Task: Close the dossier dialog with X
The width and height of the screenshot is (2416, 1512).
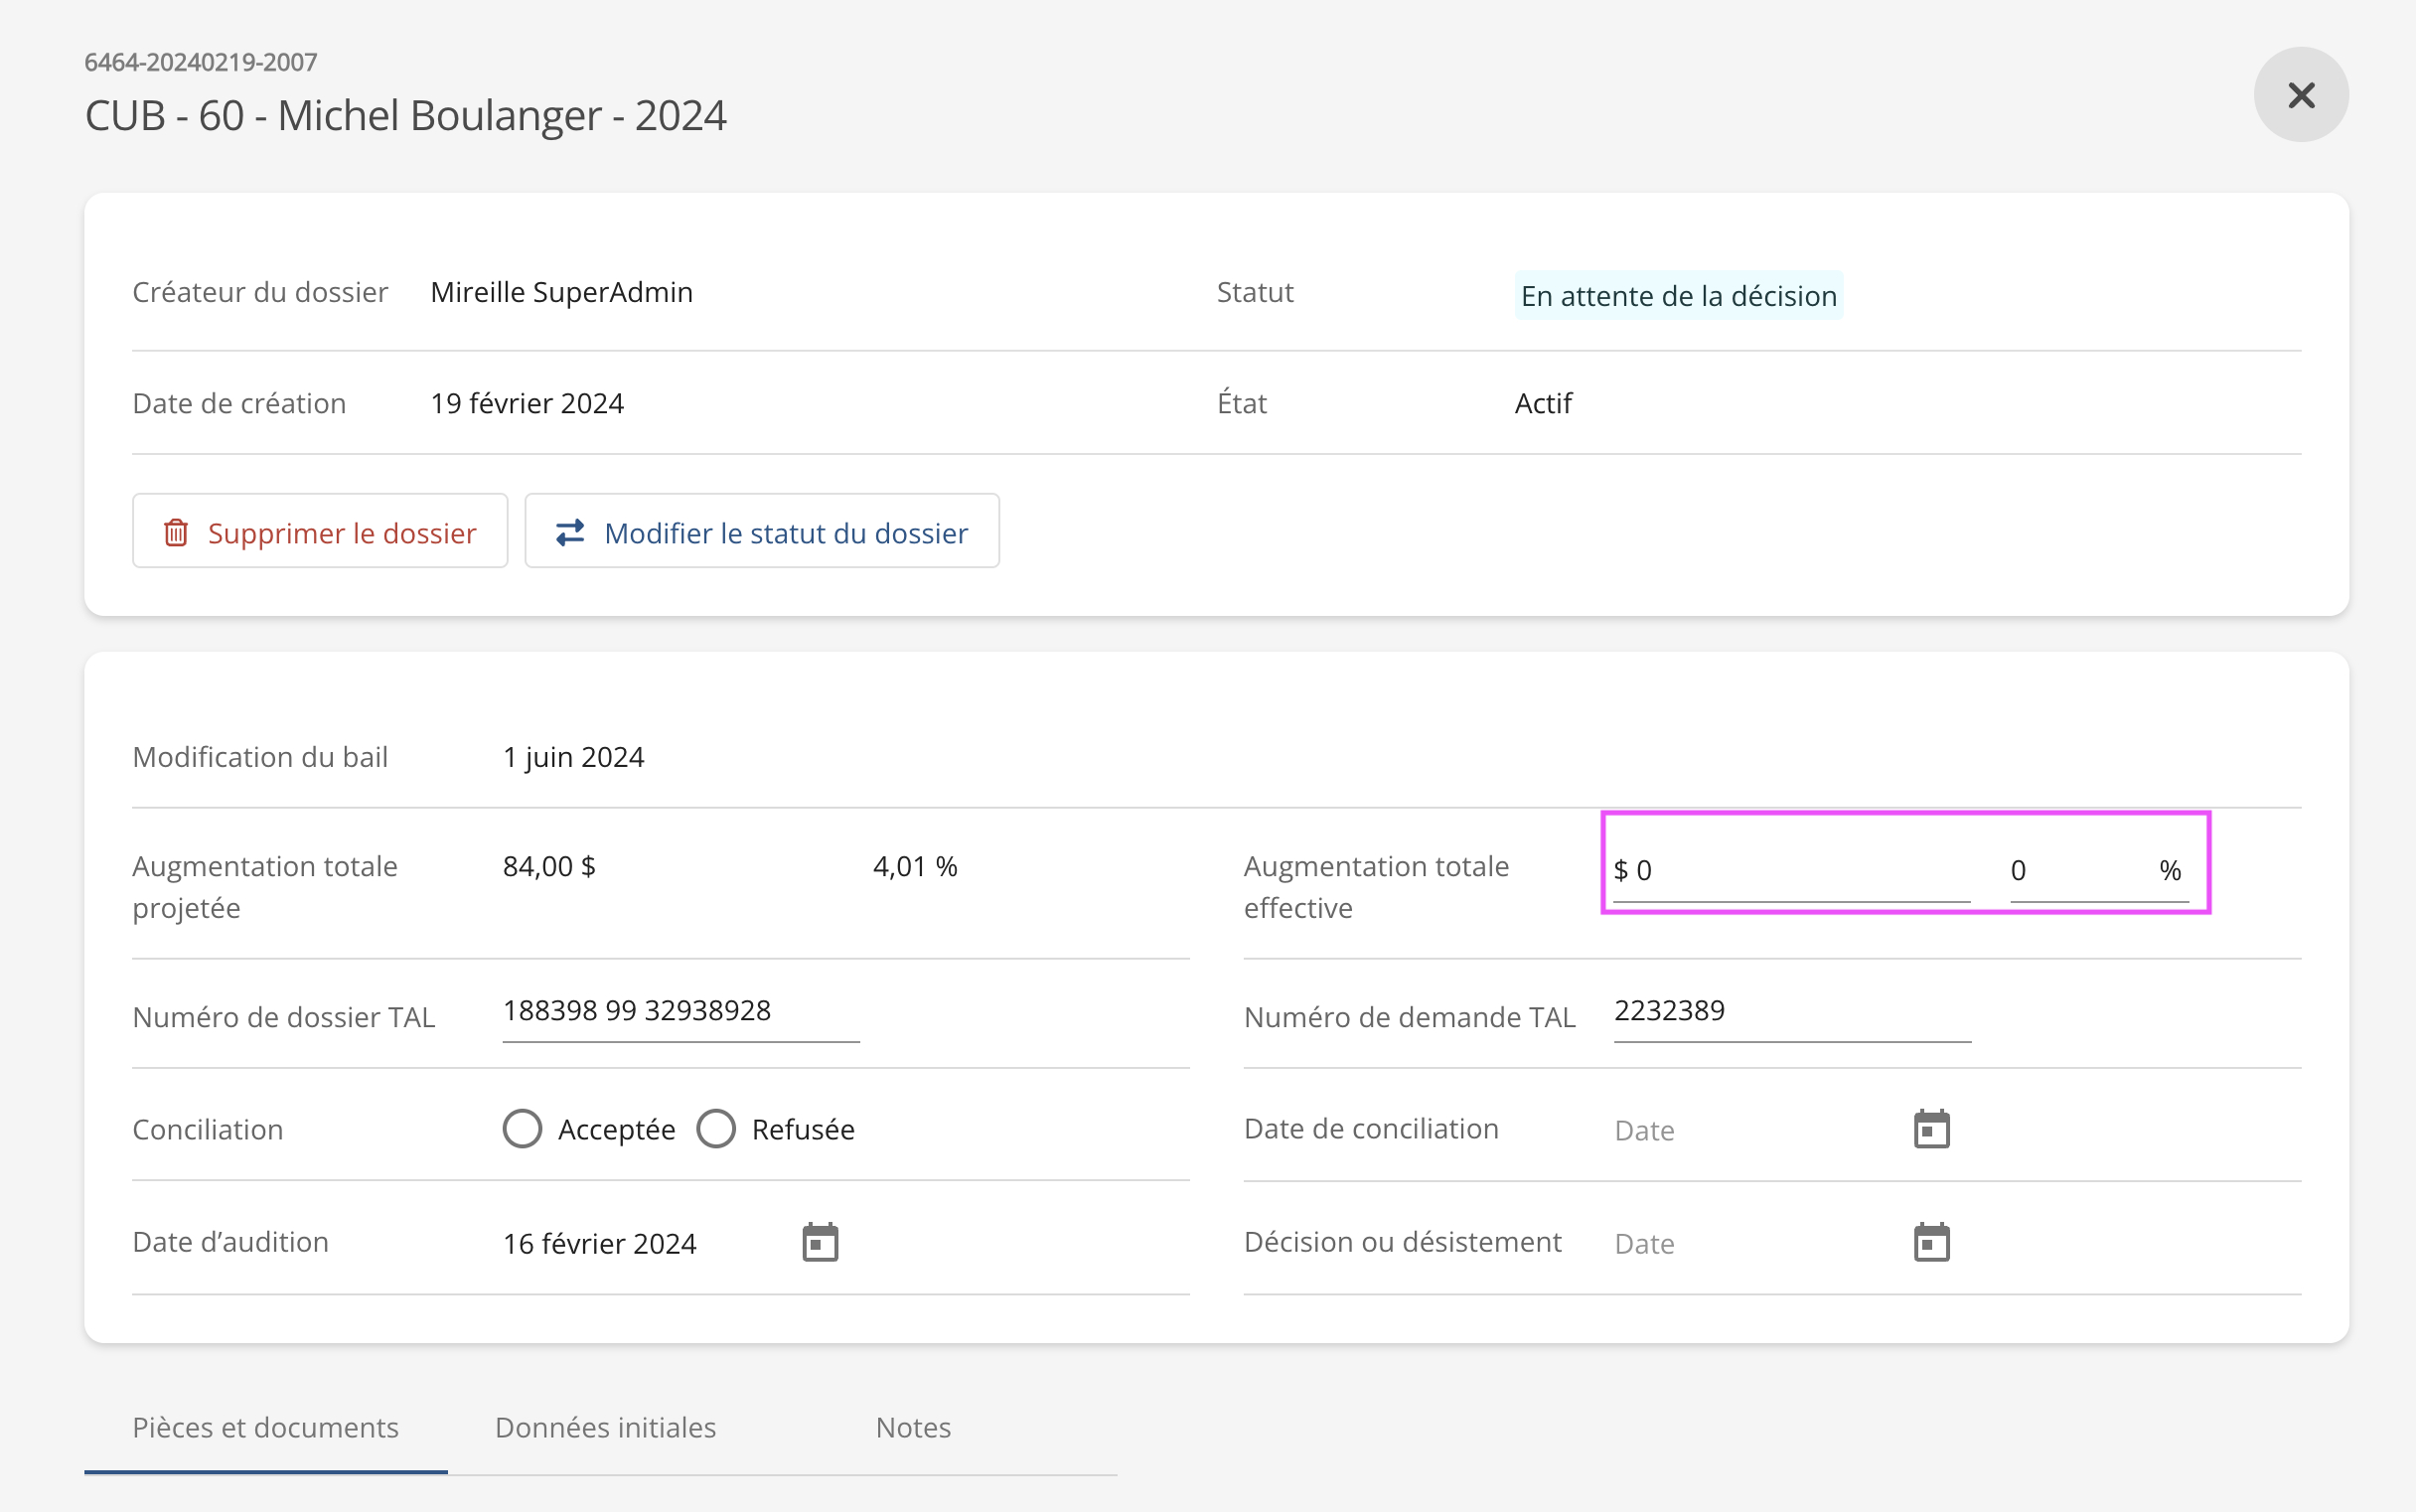Action: click(2300, 95)
